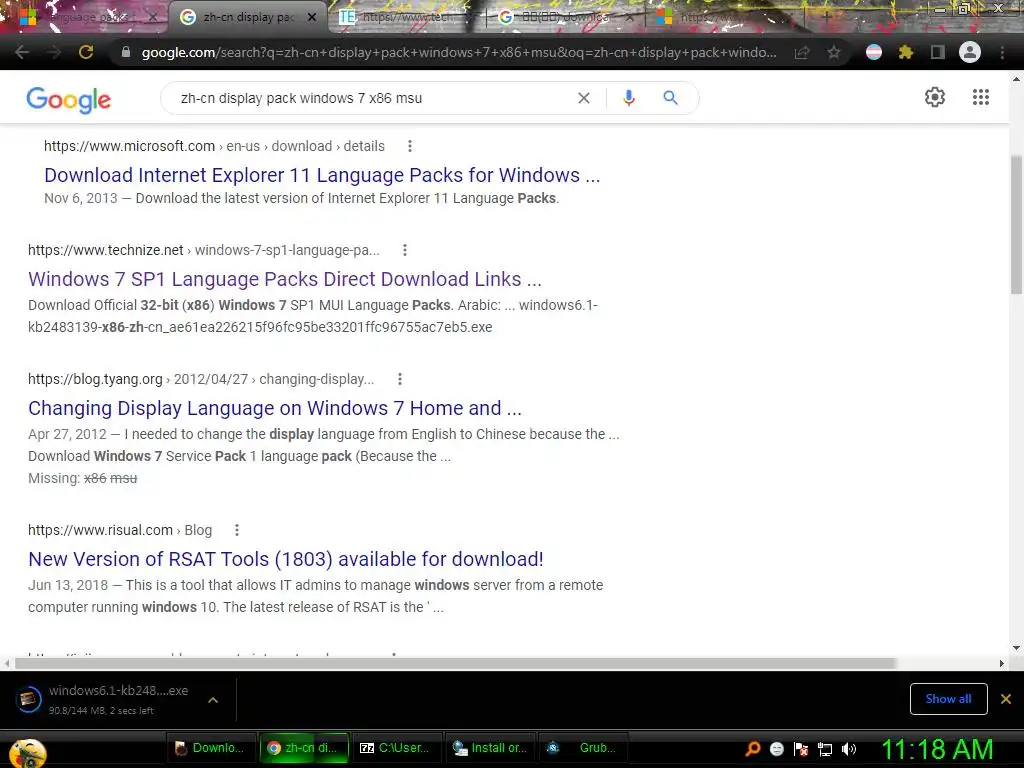Open Google quick settings gear
1024x768 pixels.
pos(935,97)
